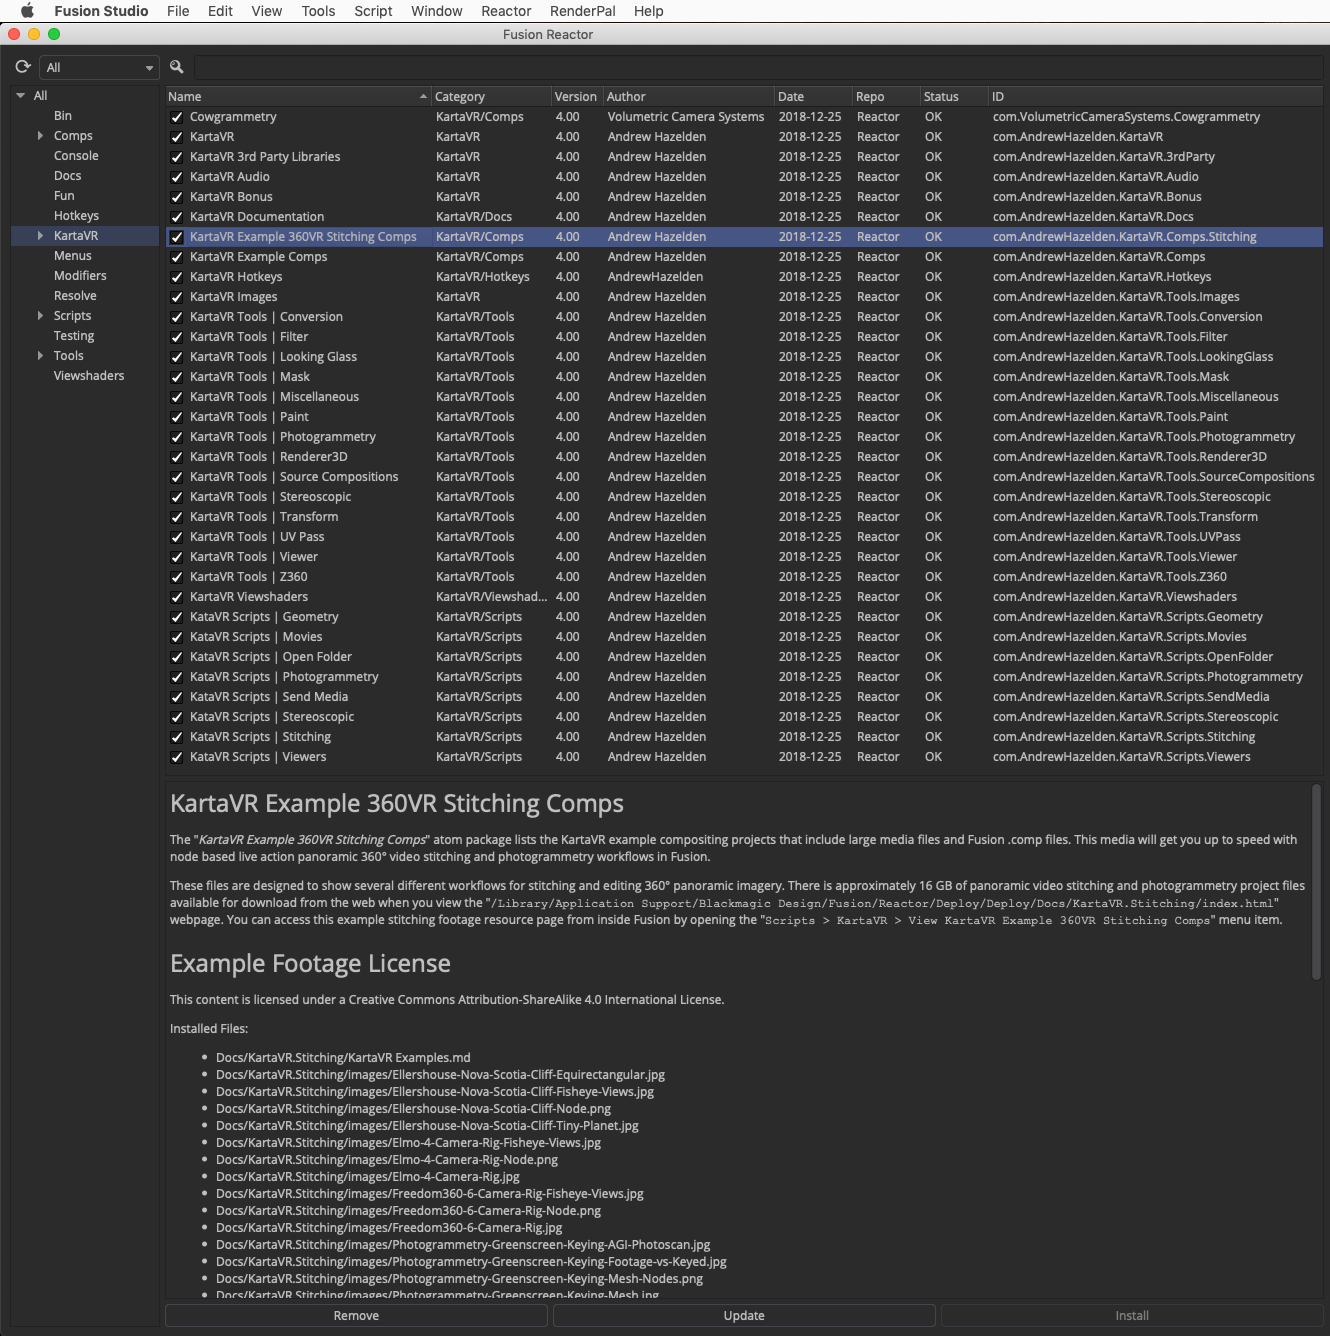Select the Modifiers category
Screen dimensions: 1330x1336
[x=80, y=276]
